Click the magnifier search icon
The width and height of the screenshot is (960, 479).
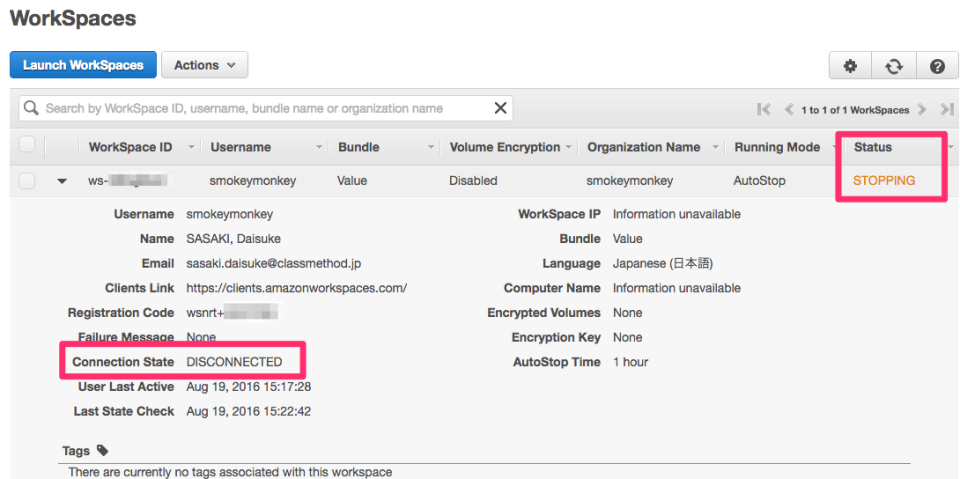click(x=31, y=108)
